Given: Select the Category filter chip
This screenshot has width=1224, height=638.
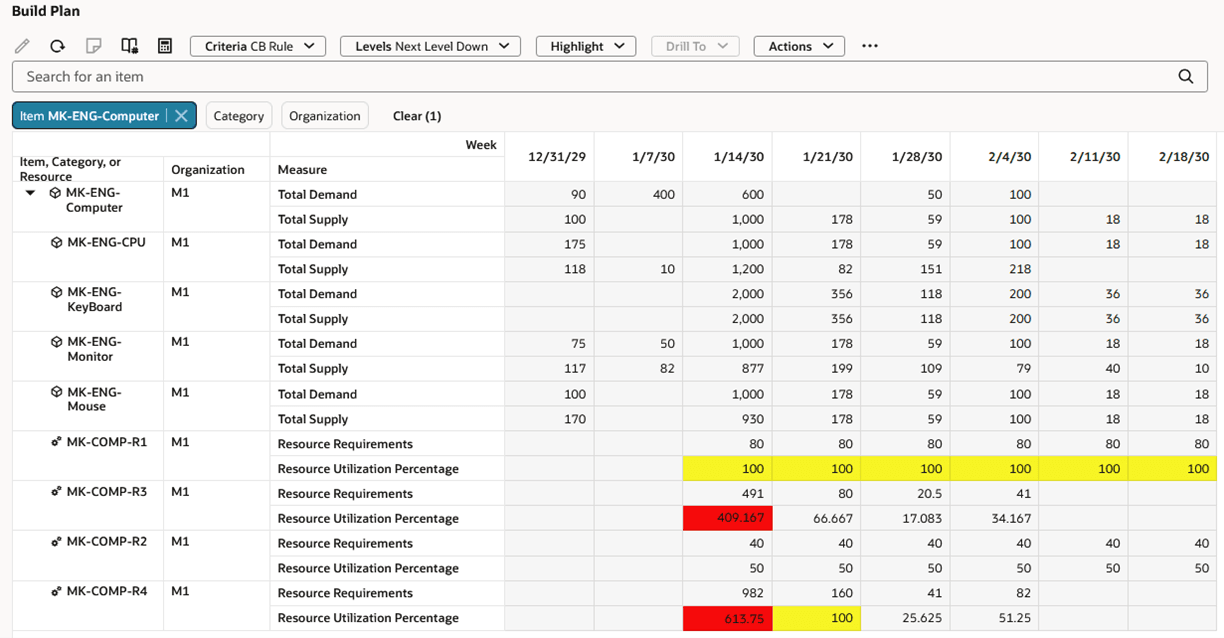Looking at the screenshot, I should click(239, 116).
